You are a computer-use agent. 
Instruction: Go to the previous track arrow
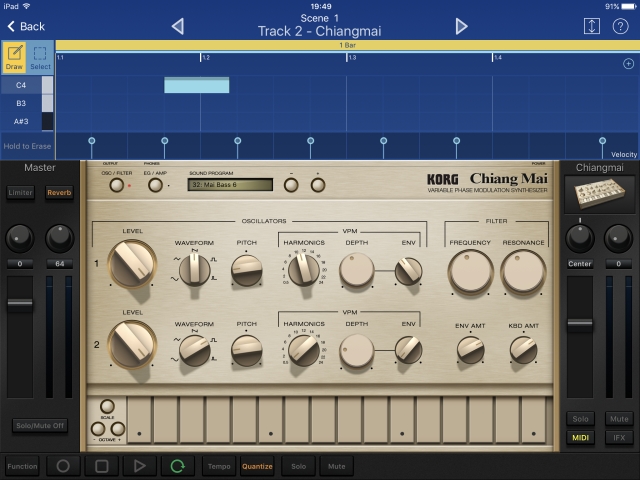point(178,26)
